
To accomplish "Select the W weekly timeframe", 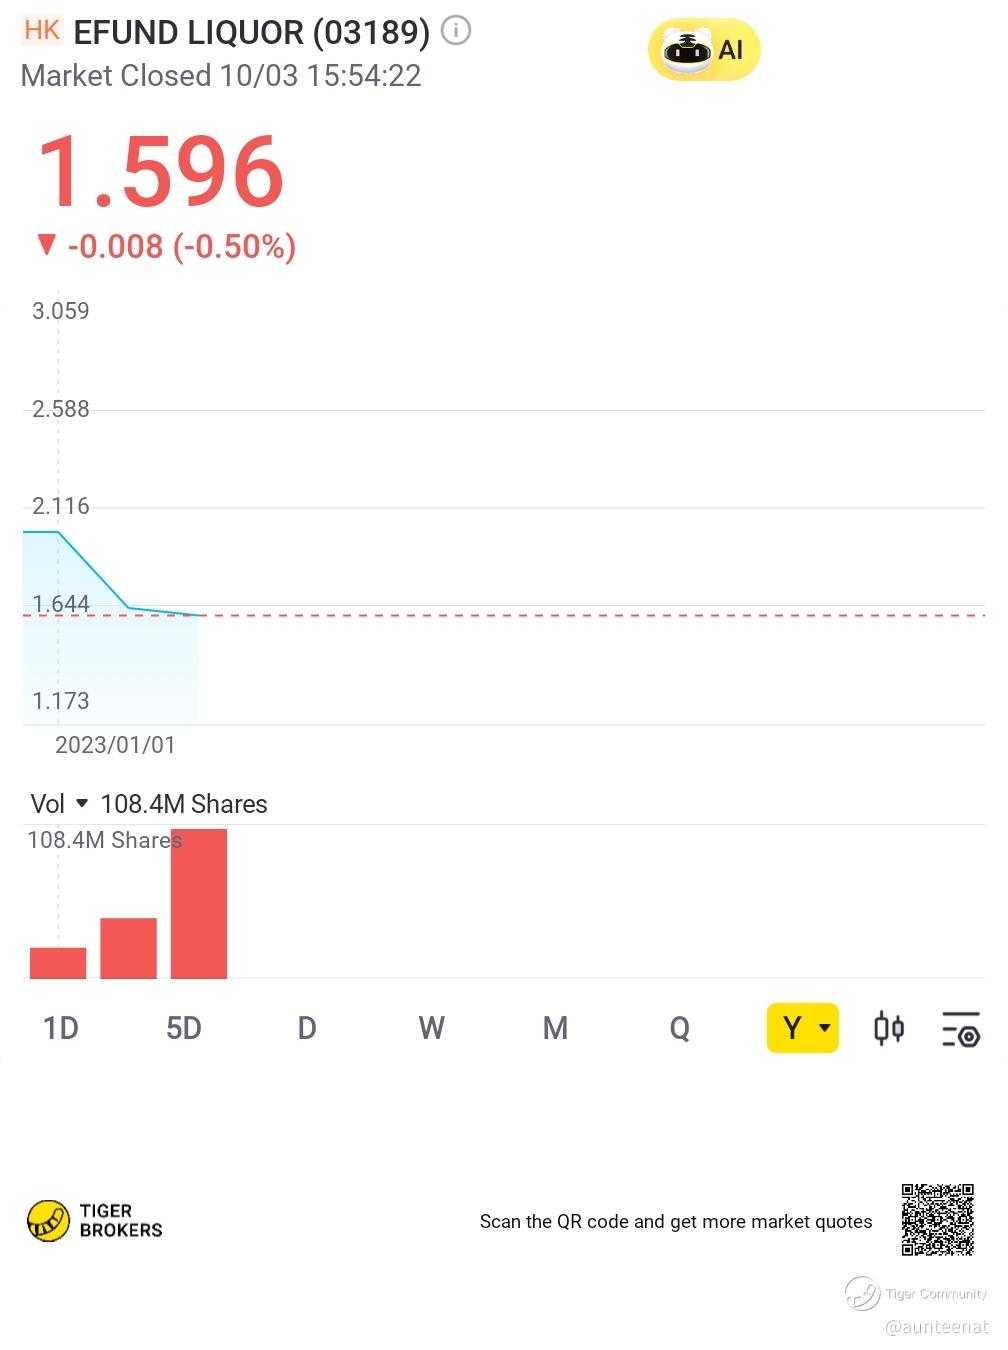I will 431,1028.
